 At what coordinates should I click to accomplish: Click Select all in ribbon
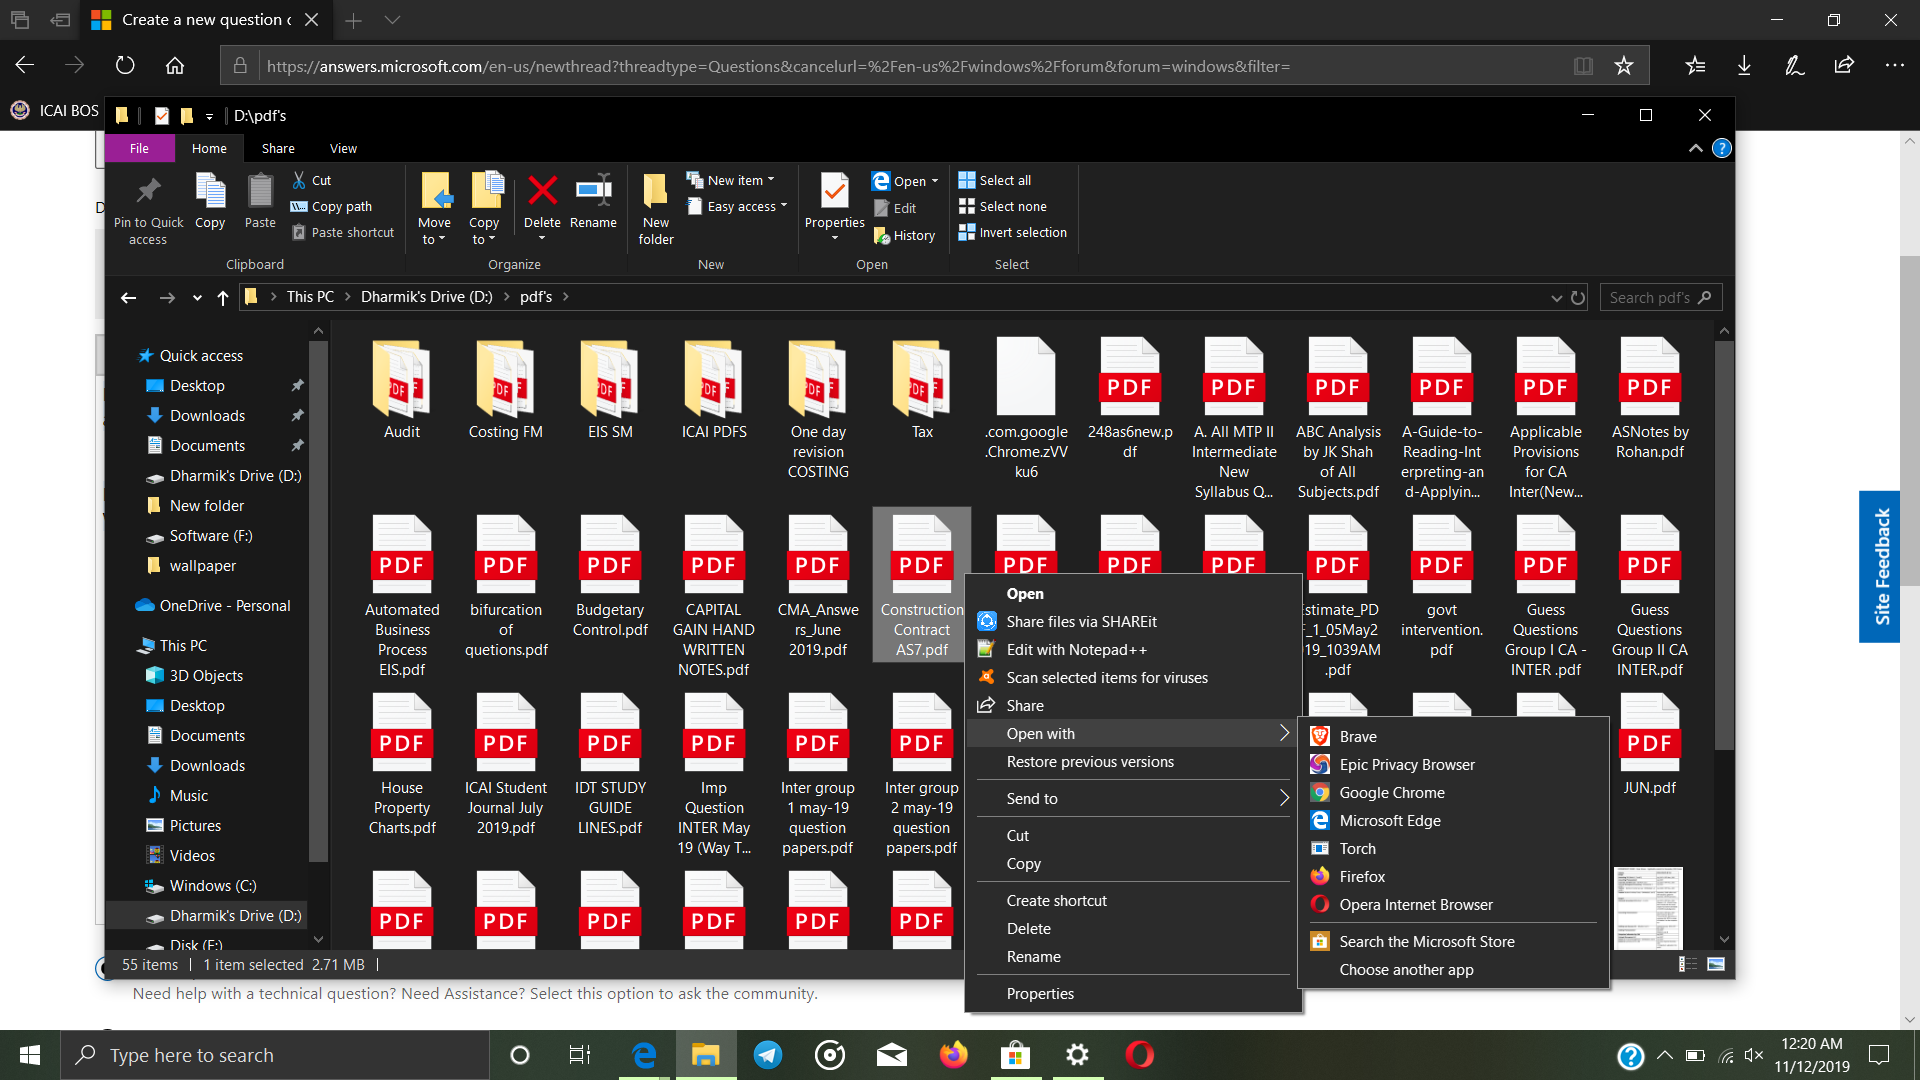pyautogui.click(x=995, y=180)
